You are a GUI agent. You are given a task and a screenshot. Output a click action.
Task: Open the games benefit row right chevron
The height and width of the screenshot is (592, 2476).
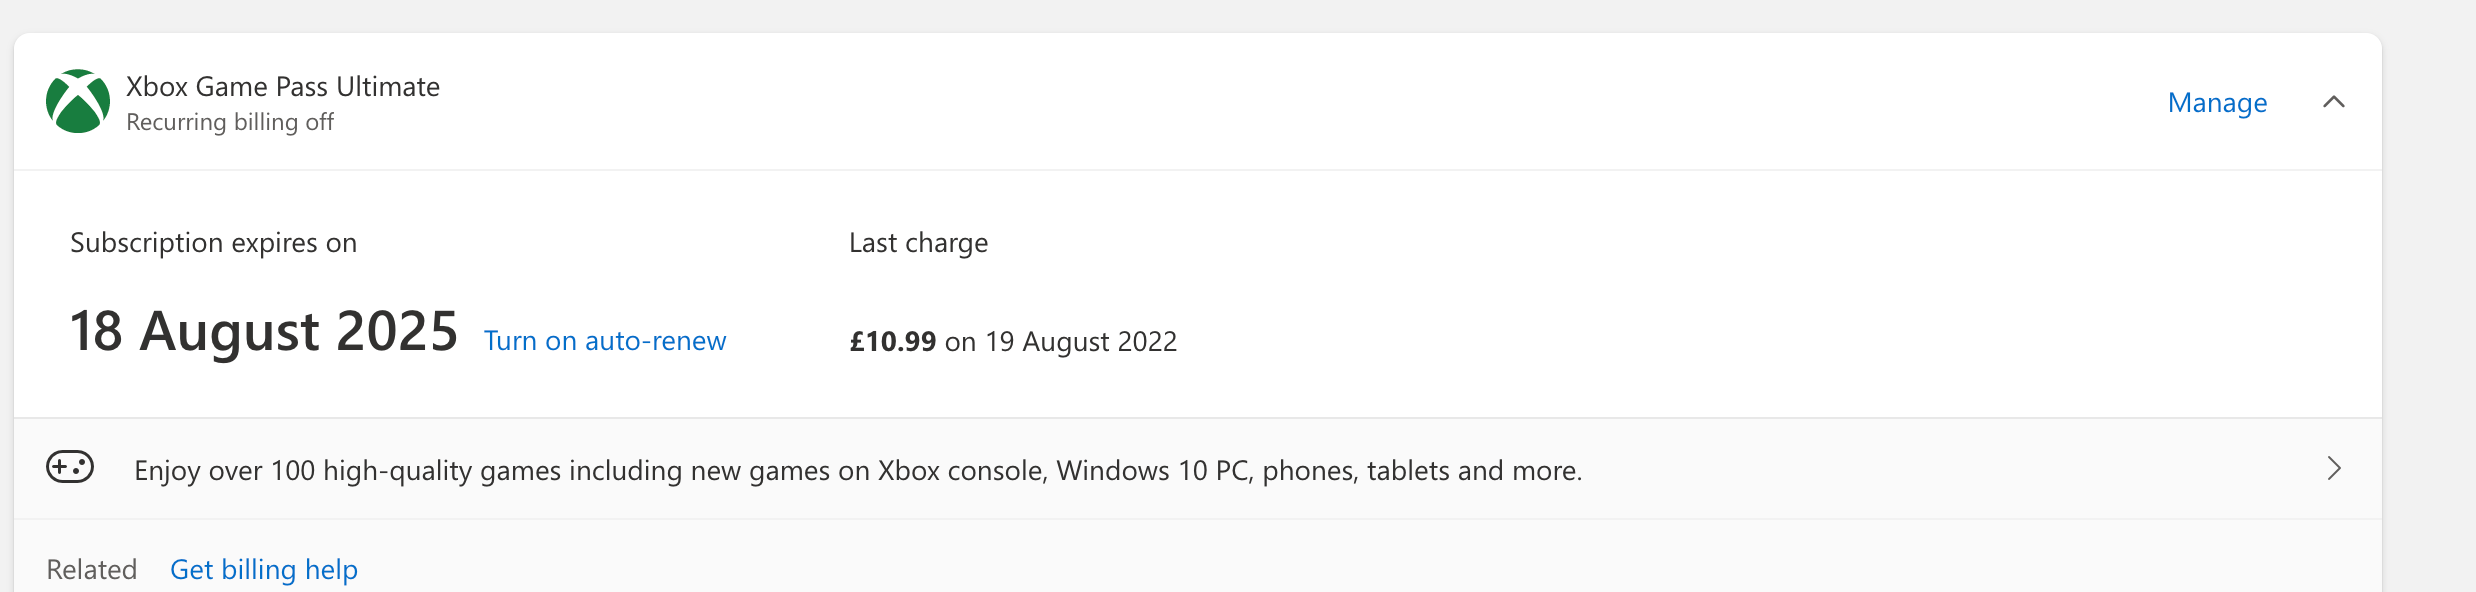tap(2334, 469)
